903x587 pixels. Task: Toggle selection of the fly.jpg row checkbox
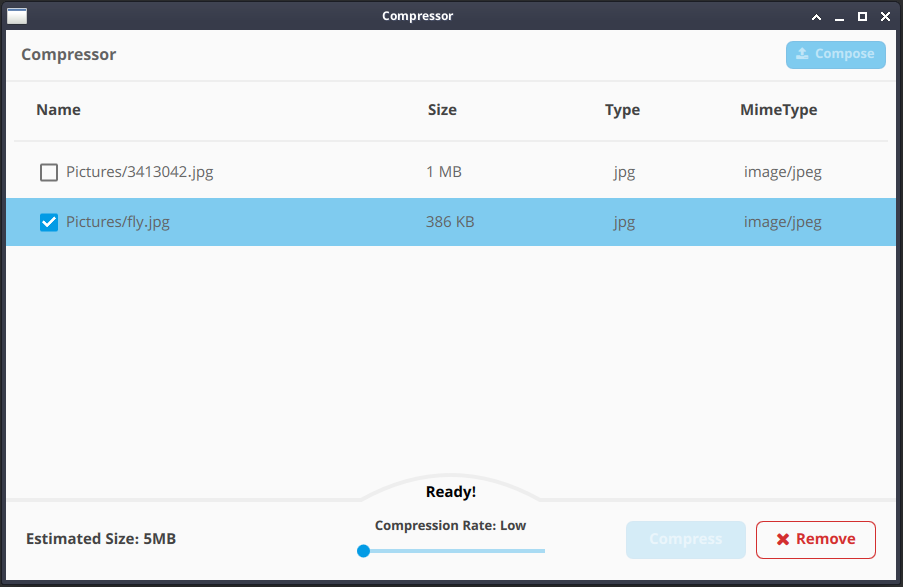click(48, 221)
